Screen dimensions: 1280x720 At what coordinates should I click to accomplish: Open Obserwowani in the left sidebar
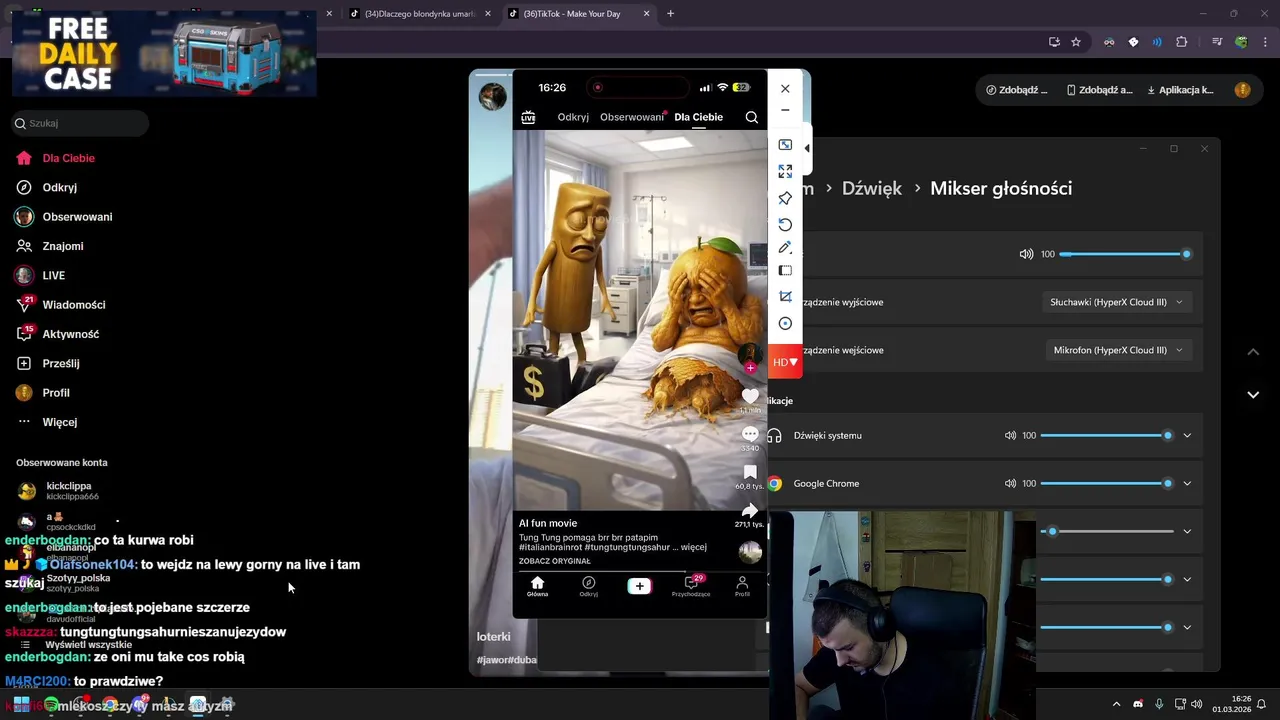click(x=64, y=217)
